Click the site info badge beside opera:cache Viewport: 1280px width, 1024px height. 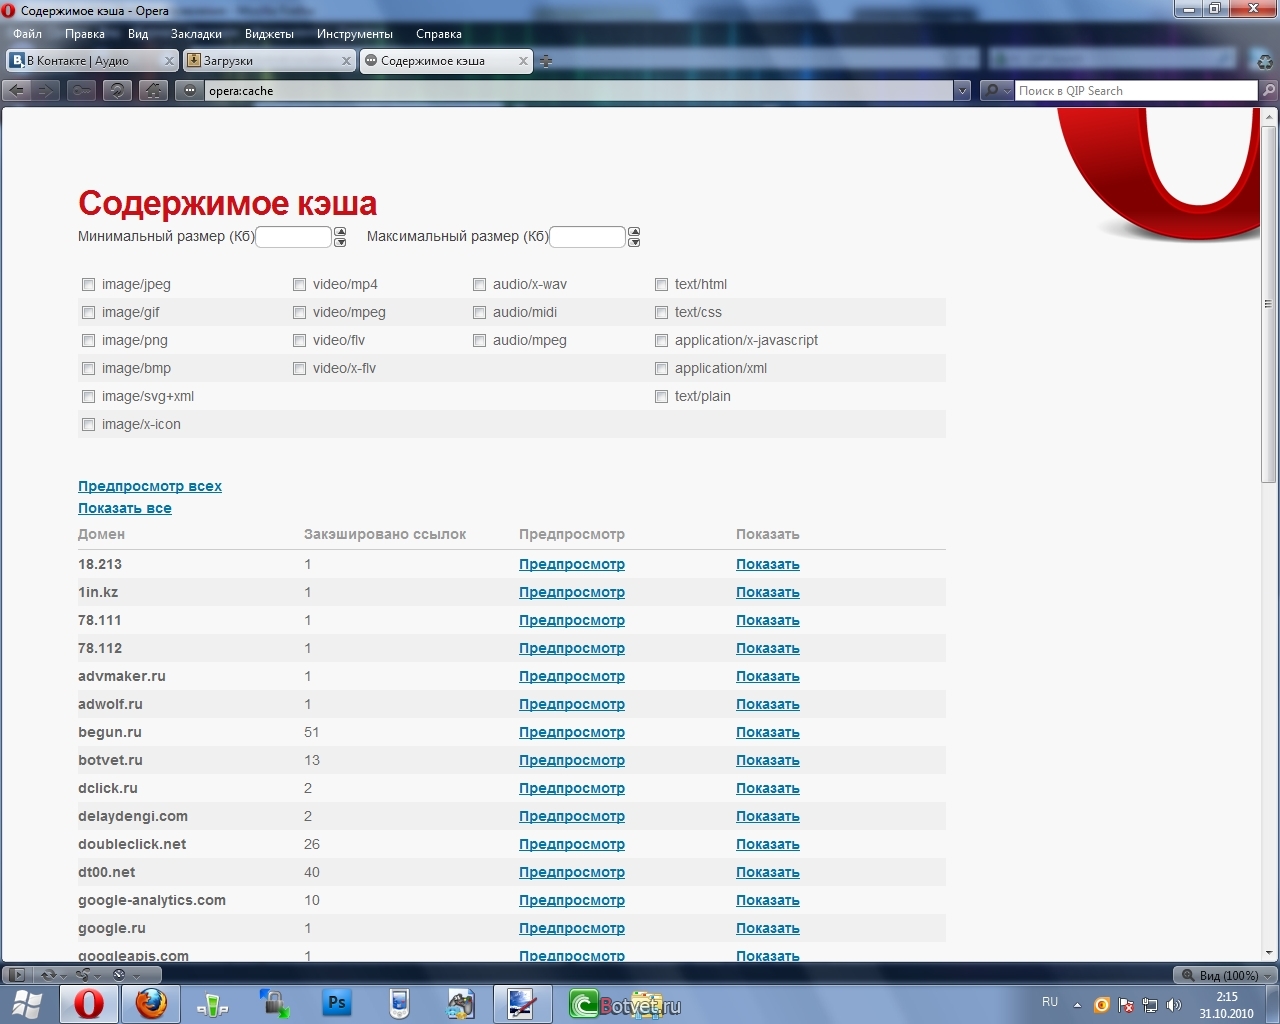tap(190, 91)
